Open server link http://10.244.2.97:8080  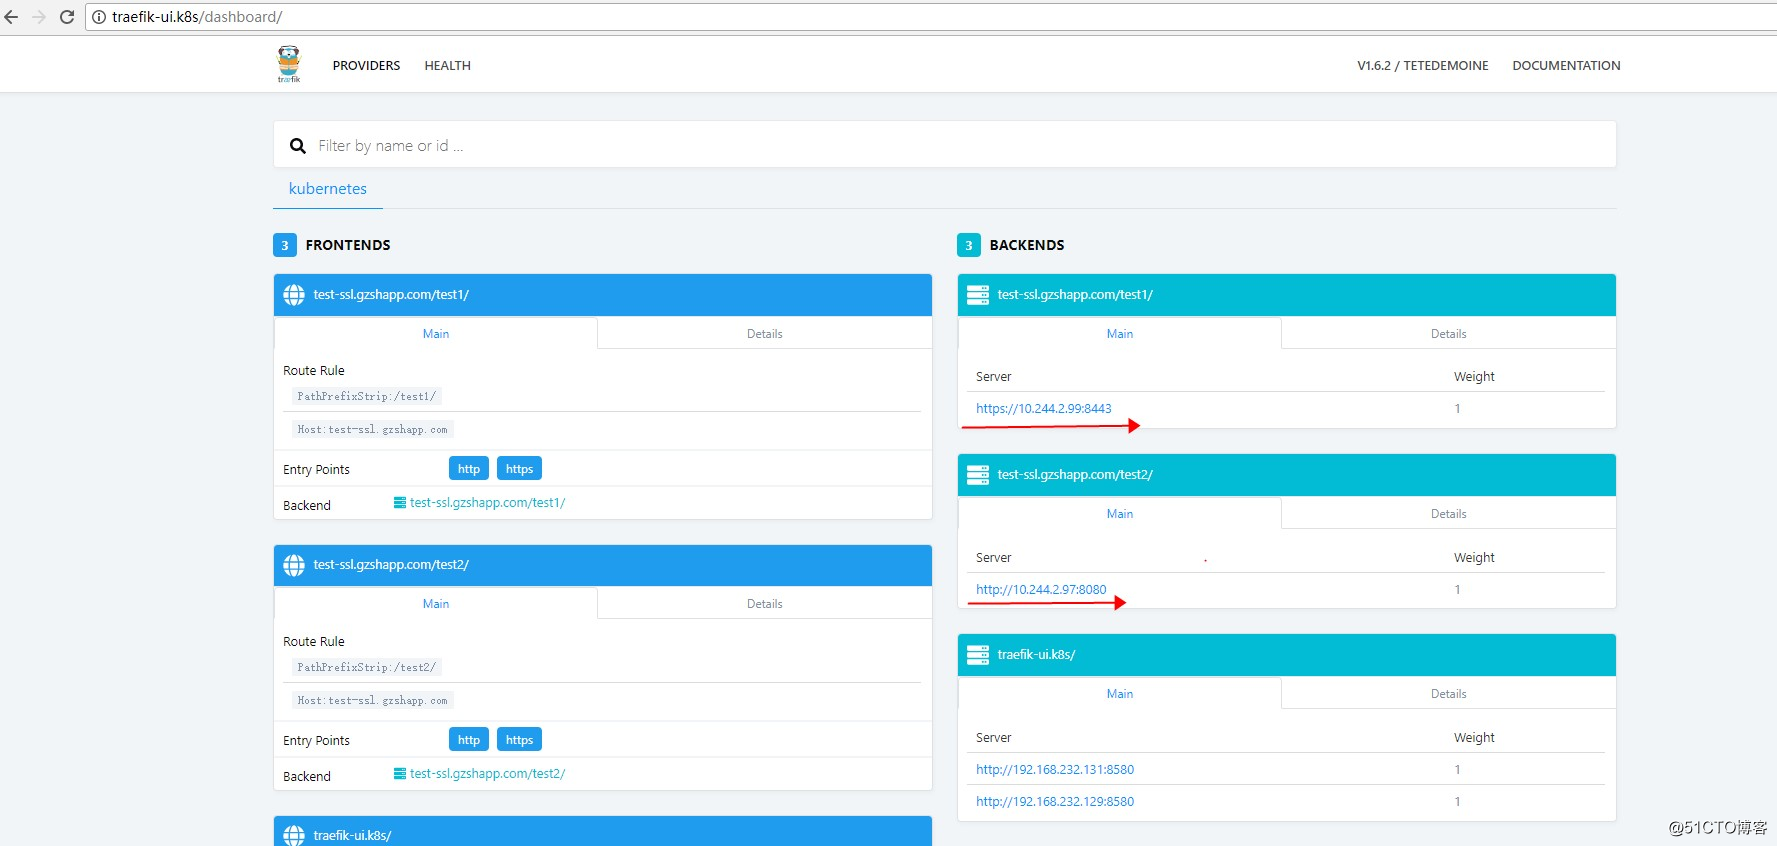[x=1041, y=590]
